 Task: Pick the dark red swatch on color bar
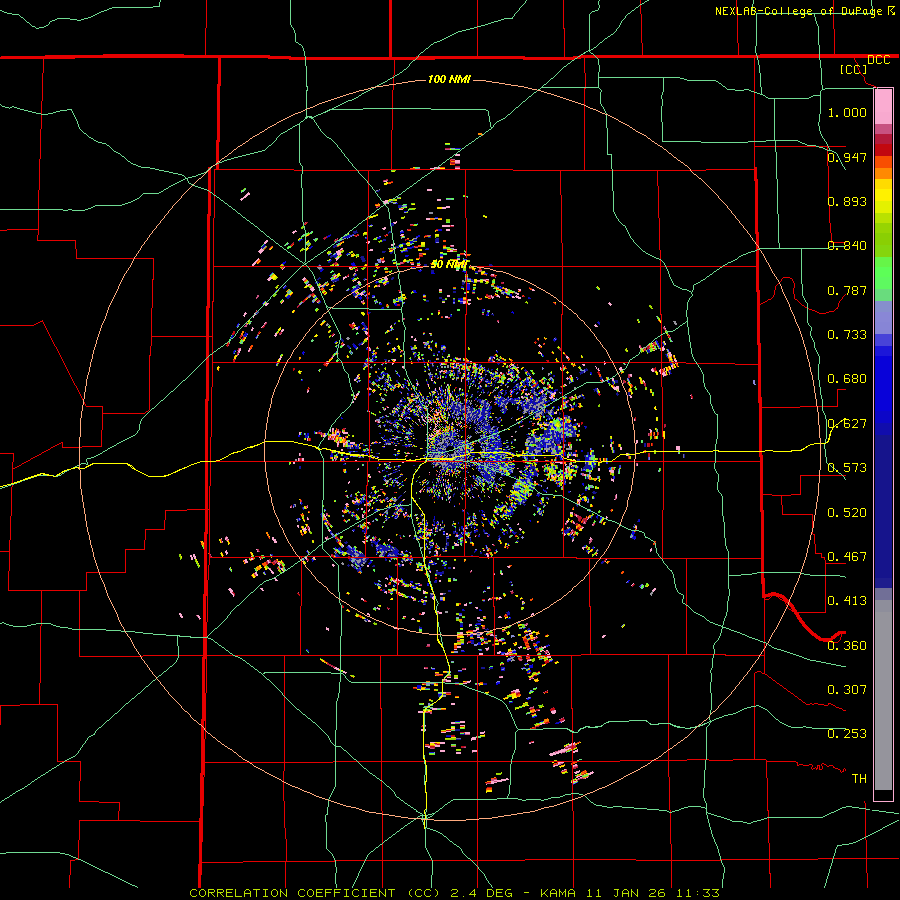click(x=883, y=149)
